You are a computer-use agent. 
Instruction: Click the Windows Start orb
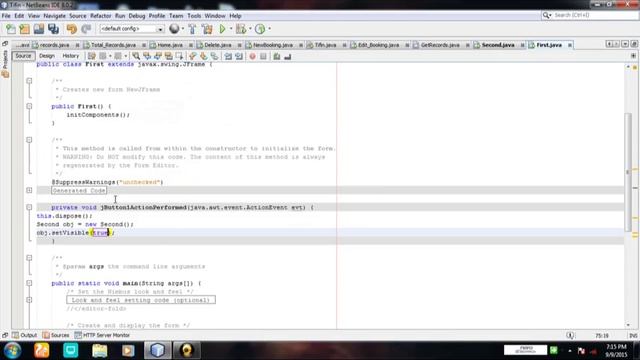point(13,350)
